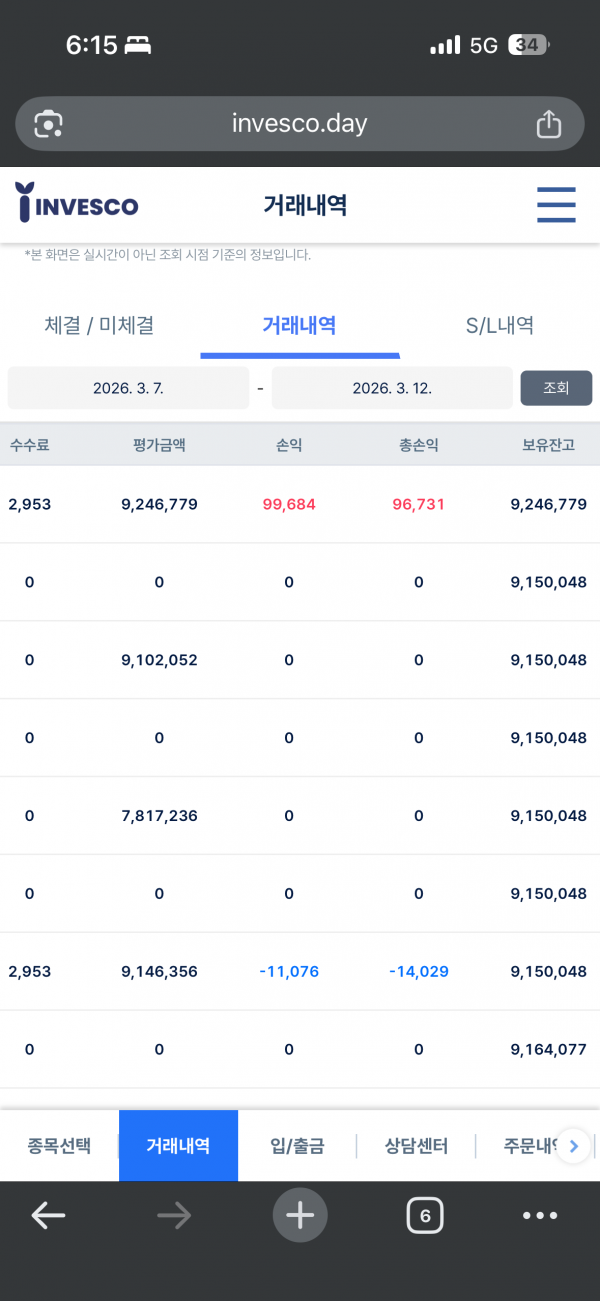This screenshot has height=1301, width=600.
Task: Open 입/출금 in bottom navigation
Action: point(297,1146)
